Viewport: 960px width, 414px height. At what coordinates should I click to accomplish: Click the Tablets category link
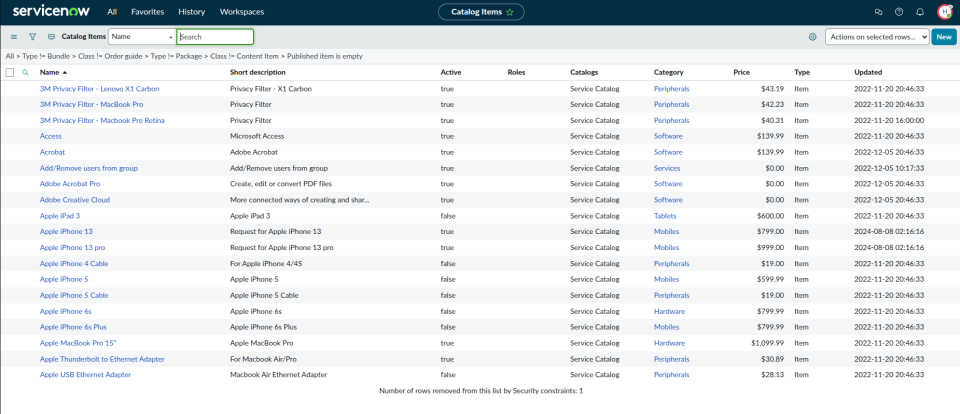pyautogui.click(x=666, y=216)
